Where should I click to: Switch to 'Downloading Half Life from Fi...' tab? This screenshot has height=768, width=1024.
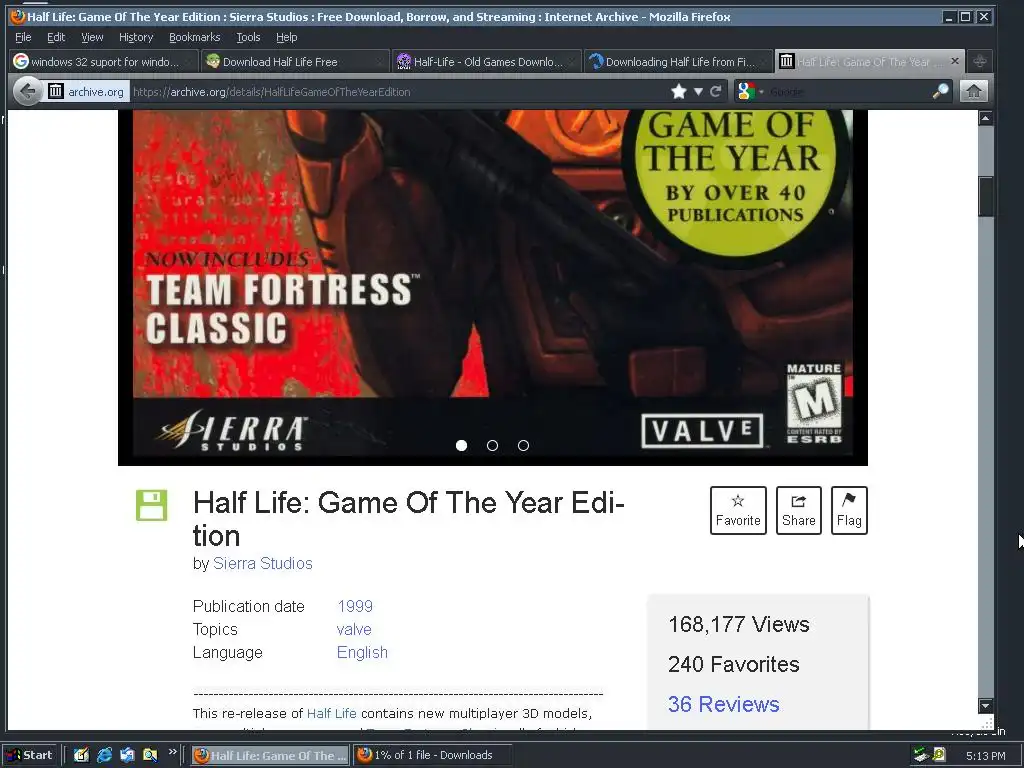(x=678, y=61)
